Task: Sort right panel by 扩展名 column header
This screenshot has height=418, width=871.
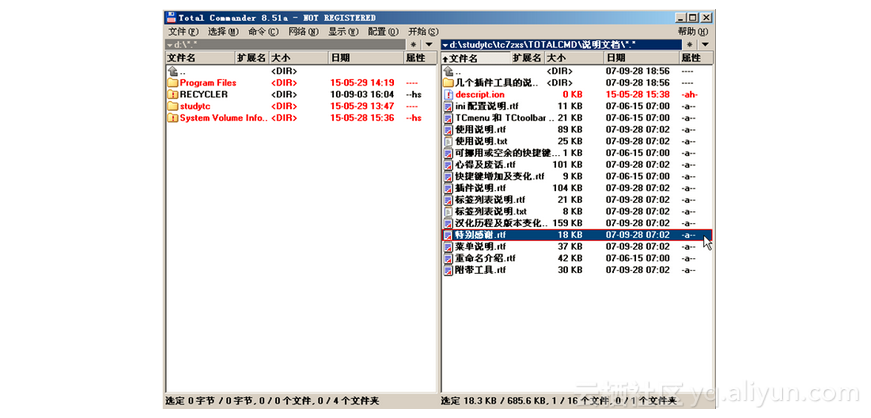Action: (527, 57)
